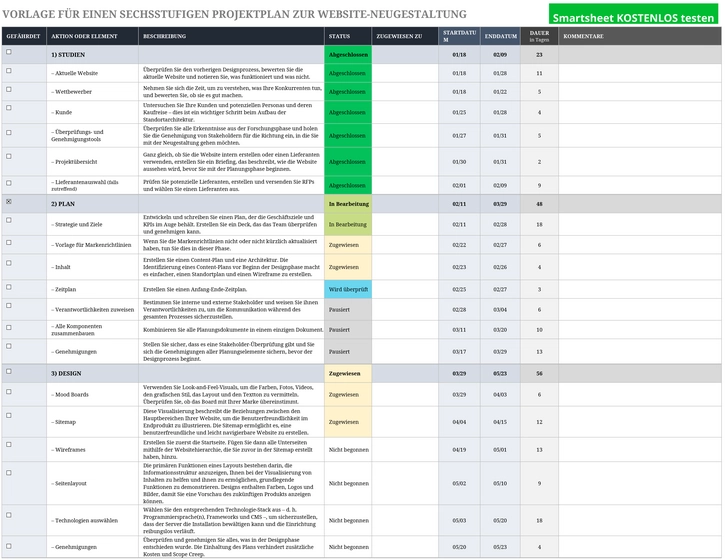The height and width of the screenshot is (560, 725).
Task: Click the In Bearbeitung status of 2) PLAN
Action: (x=348, y=204)
